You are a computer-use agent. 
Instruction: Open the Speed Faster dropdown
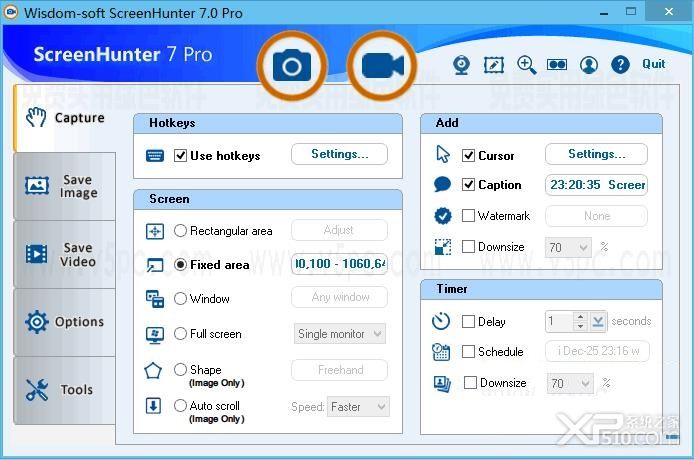(x=358, y=406)
